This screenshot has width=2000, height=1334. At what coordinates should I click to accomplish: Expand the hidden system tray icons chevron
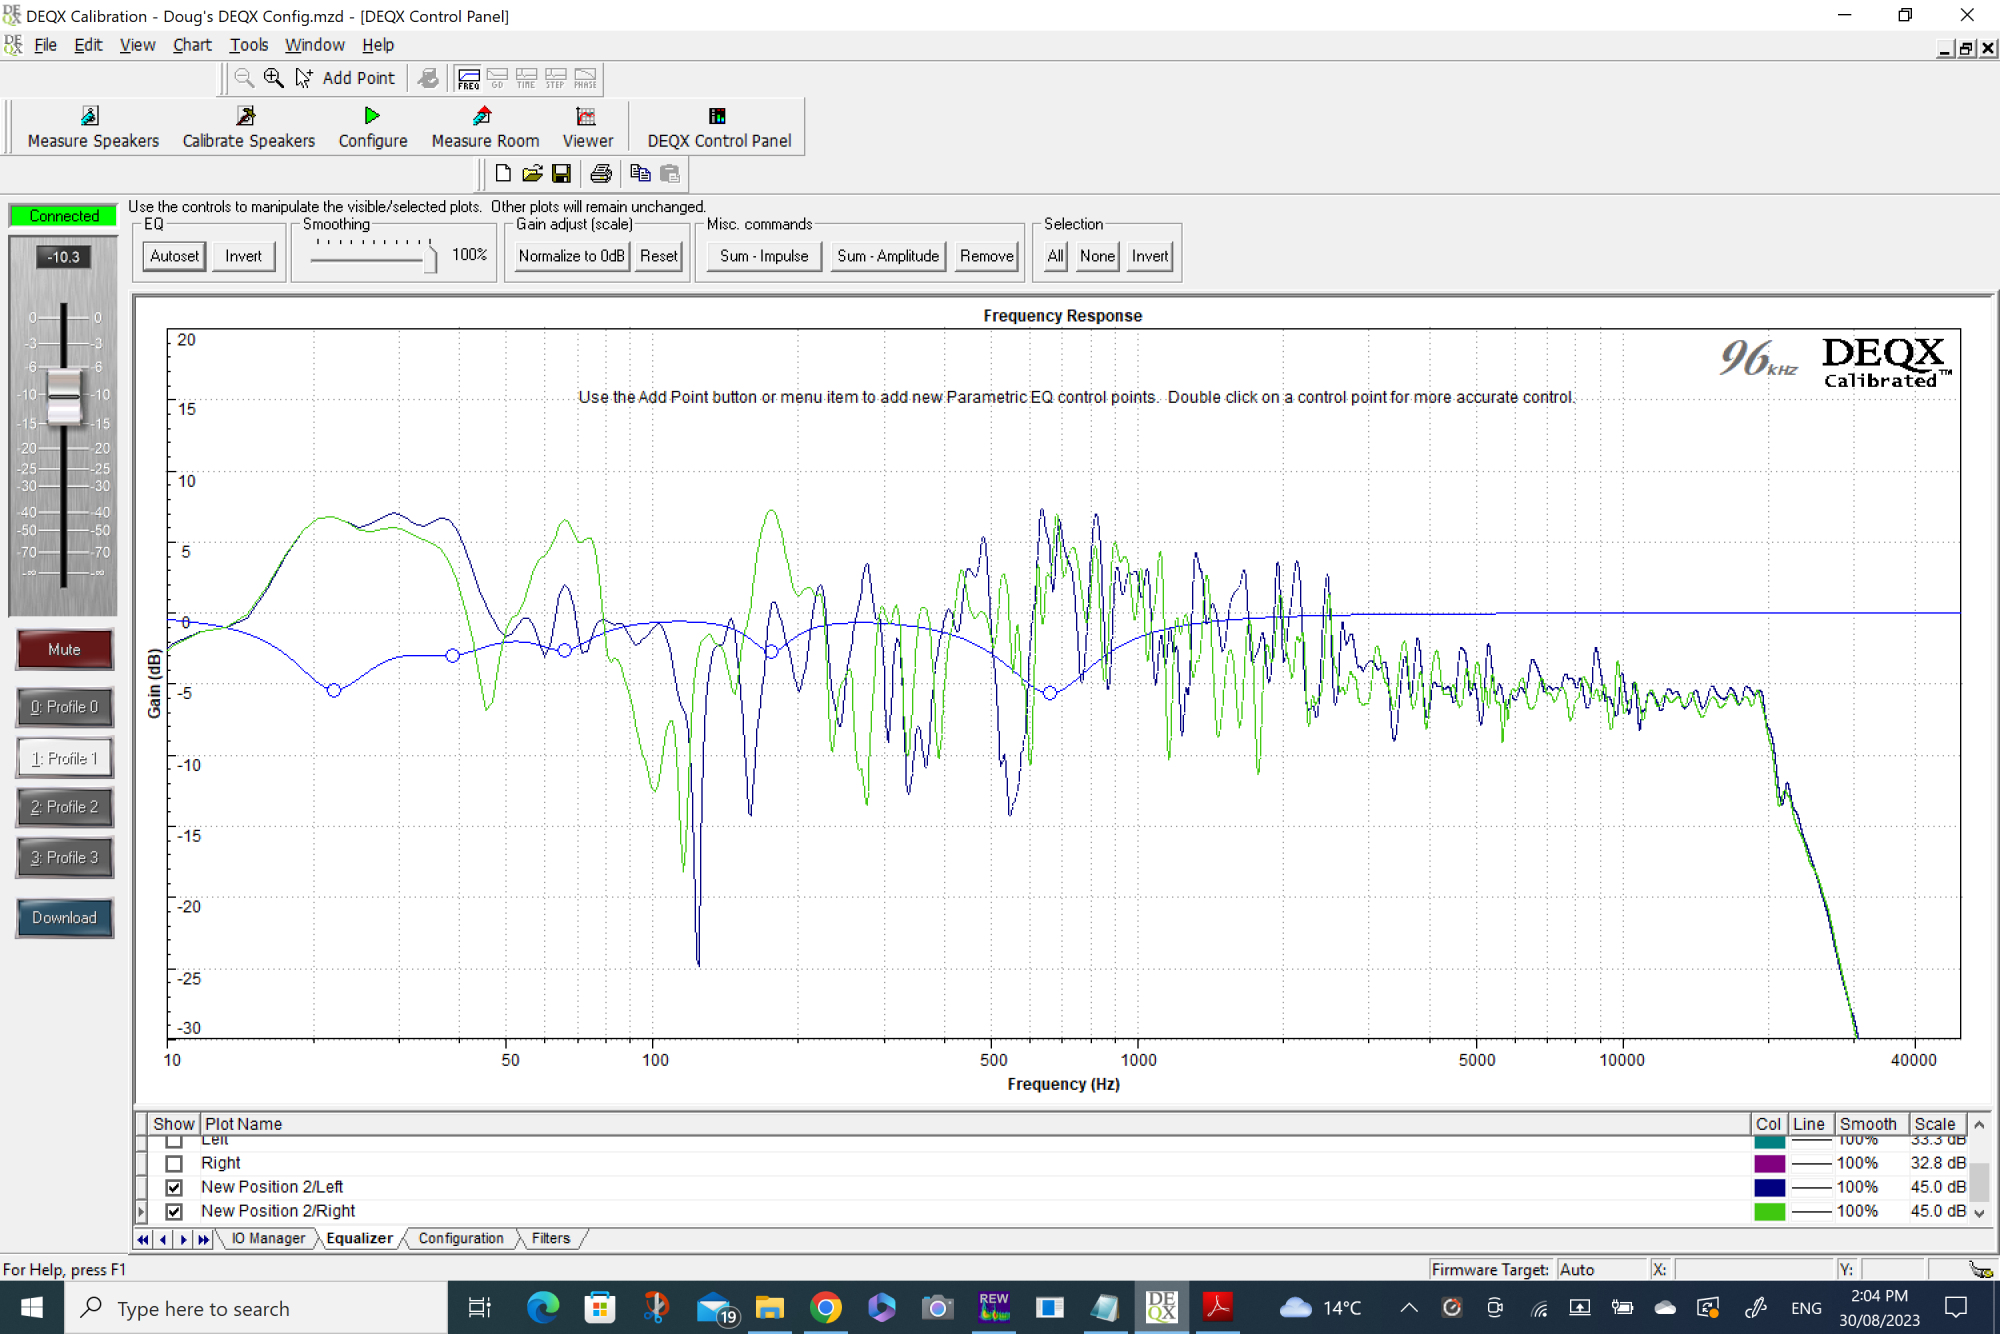coord(1408,1307)
